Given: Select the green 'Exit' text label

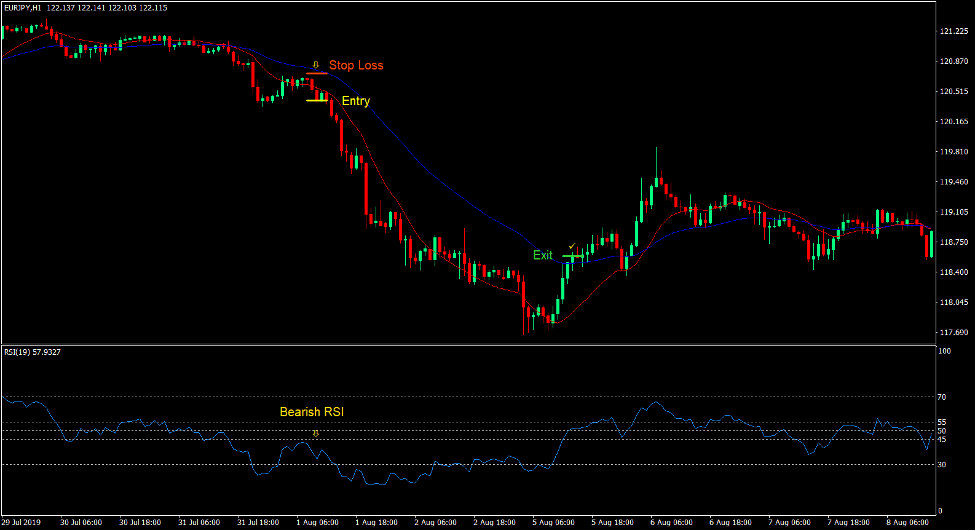Looking at the screenshot, I should pyautogui.click(x=543, y=255).
